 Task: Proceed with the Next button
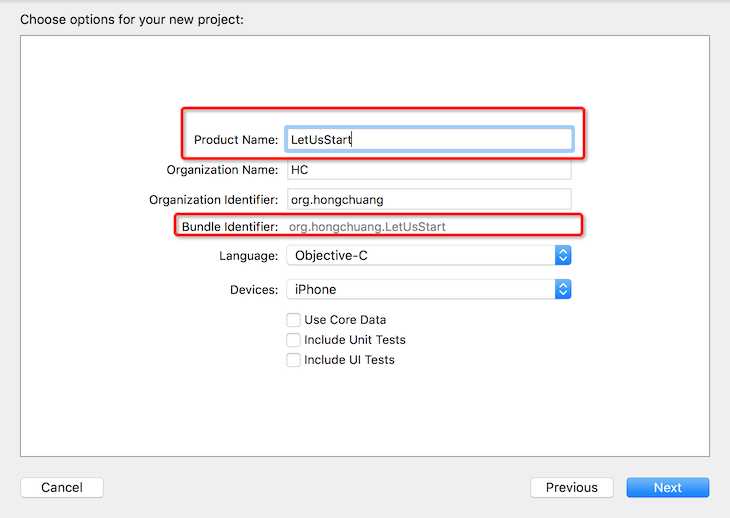668,487
